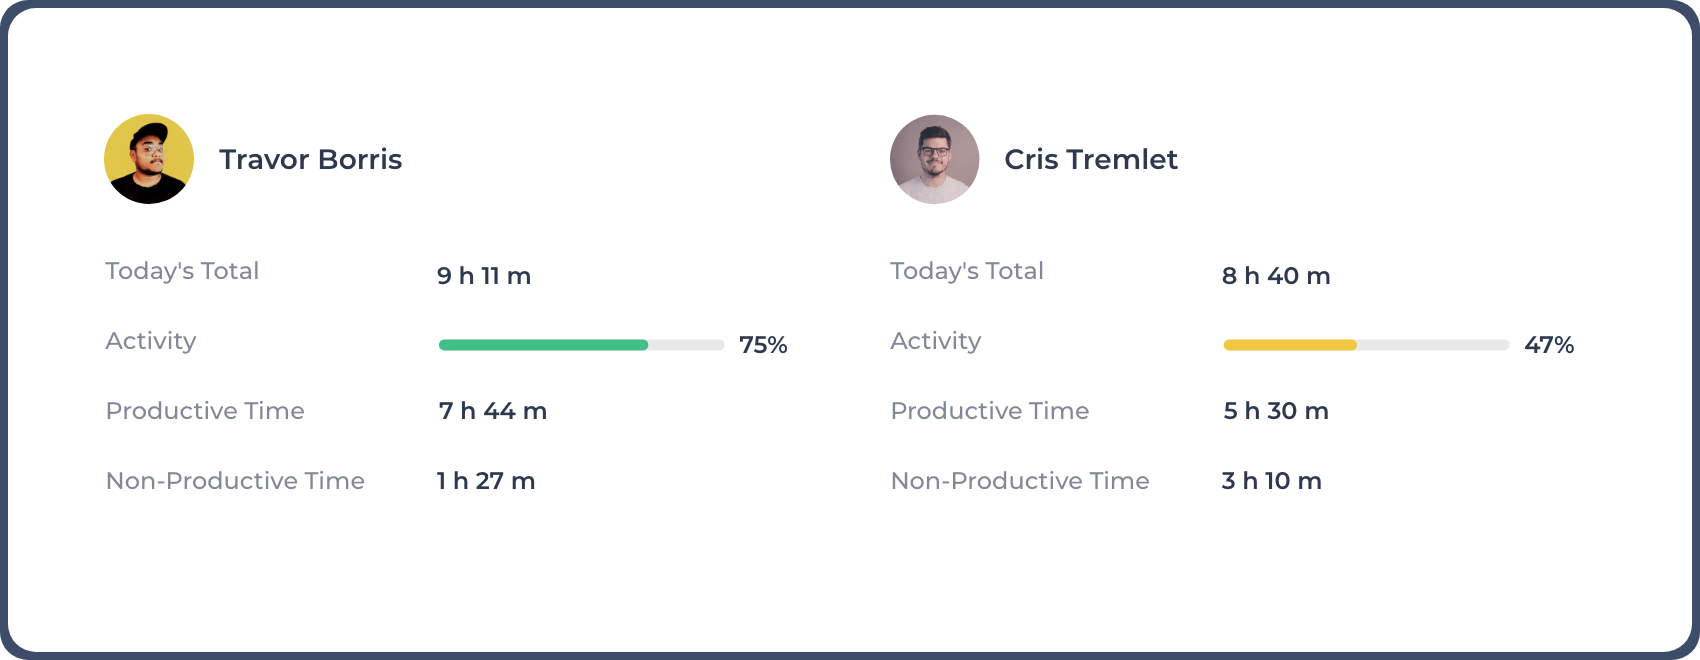
Task: Open Cris's 5 h 30 m productive time
Action: (x=1276, y=410)
